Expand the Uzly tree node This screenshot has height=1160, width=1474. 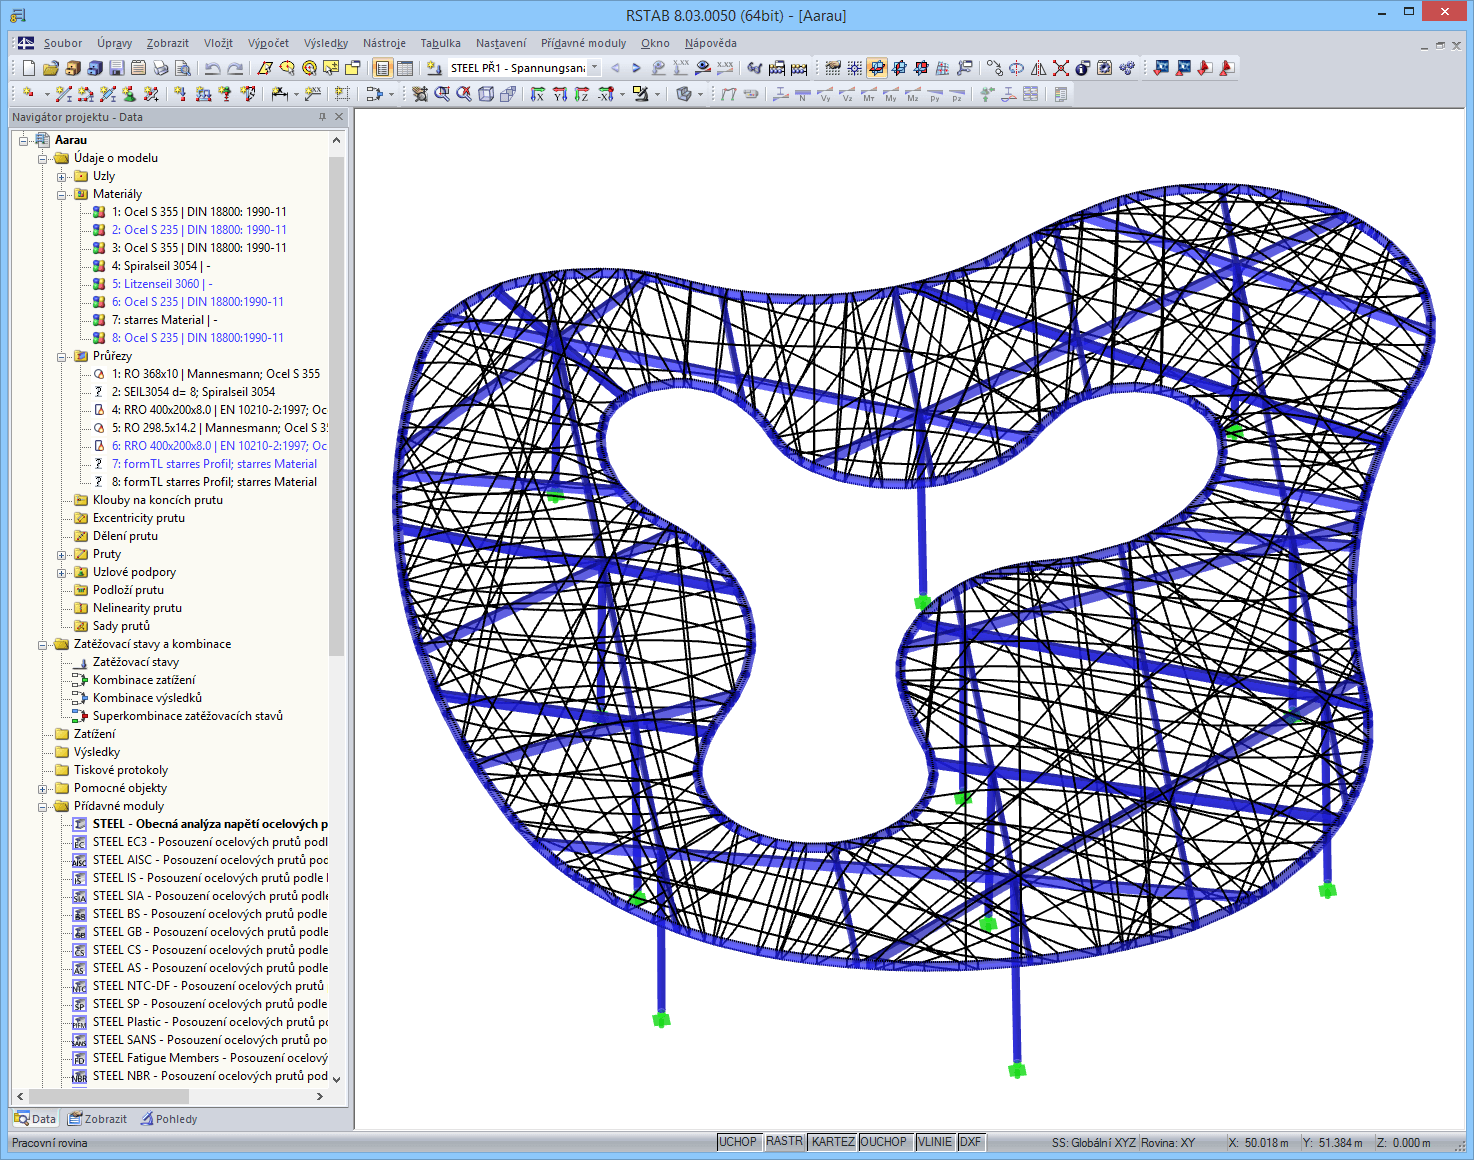point(63,175)
